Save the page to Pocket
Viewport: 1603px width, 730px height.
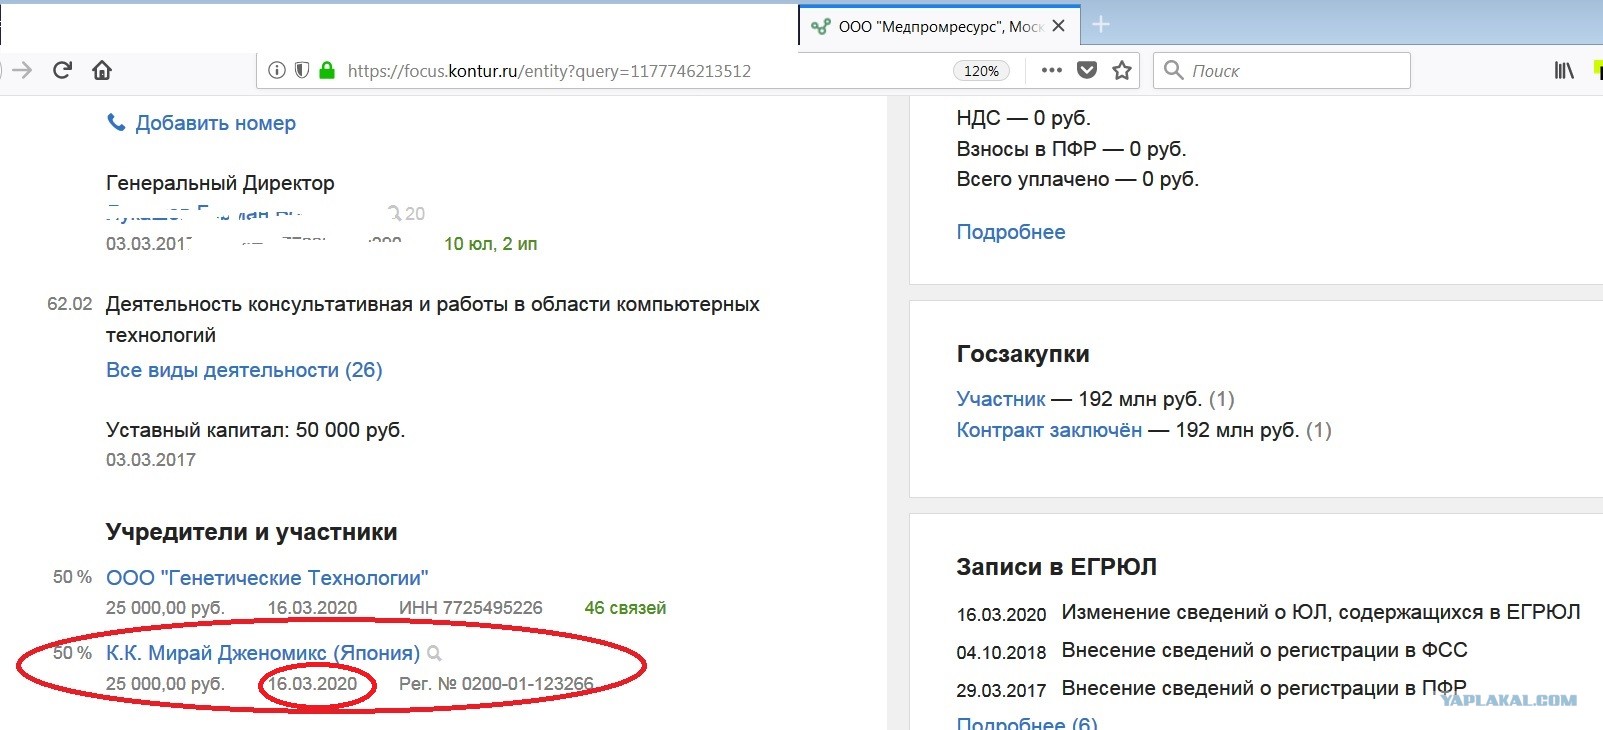pyautogui.click(x=1087, y=70)
